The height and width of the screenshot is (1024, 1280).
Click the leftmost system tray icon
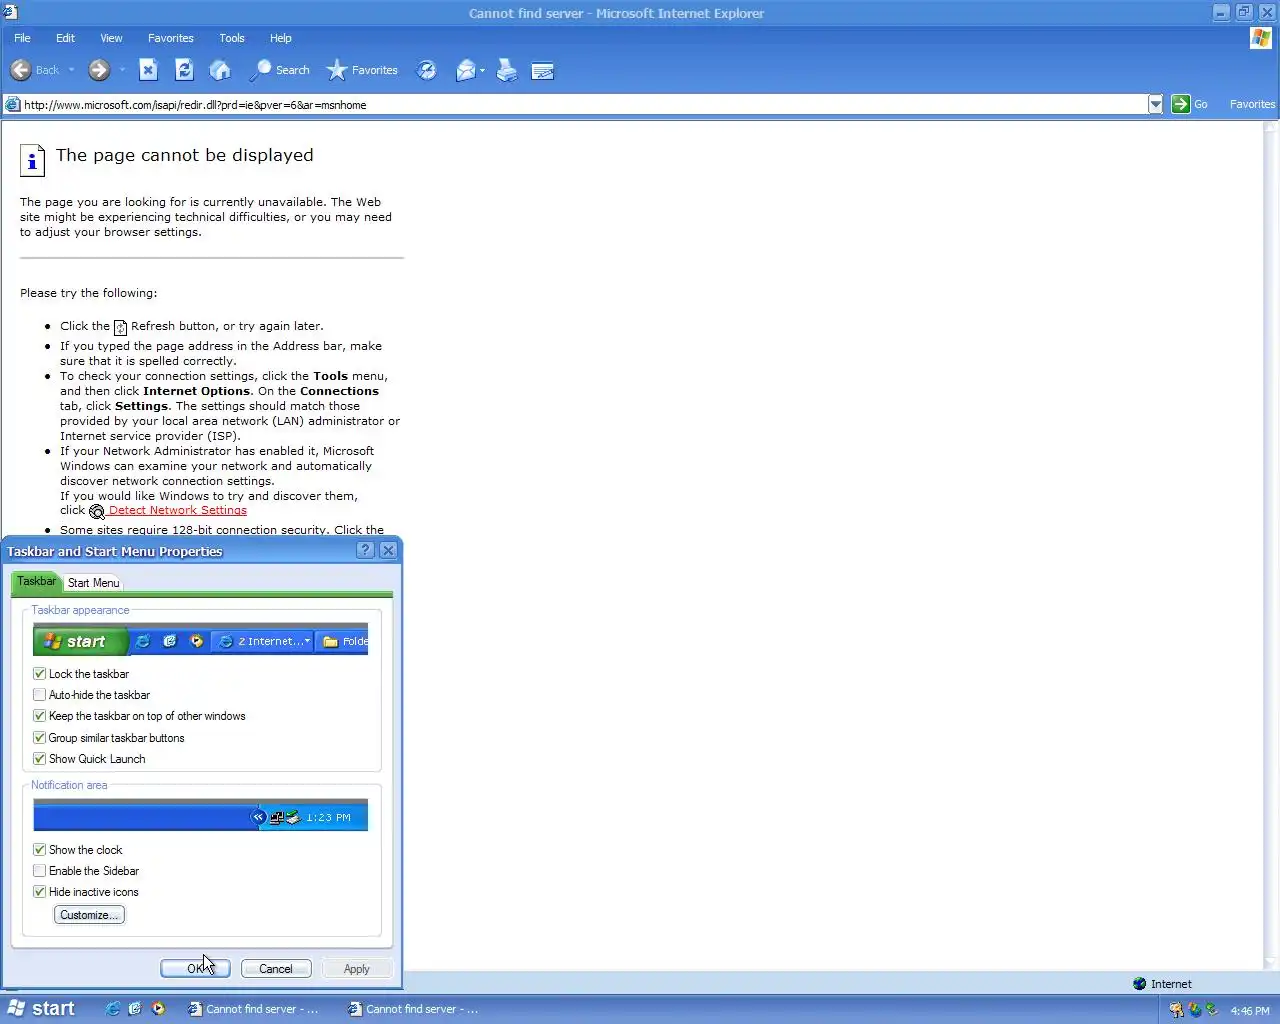click(1176, 1010)
